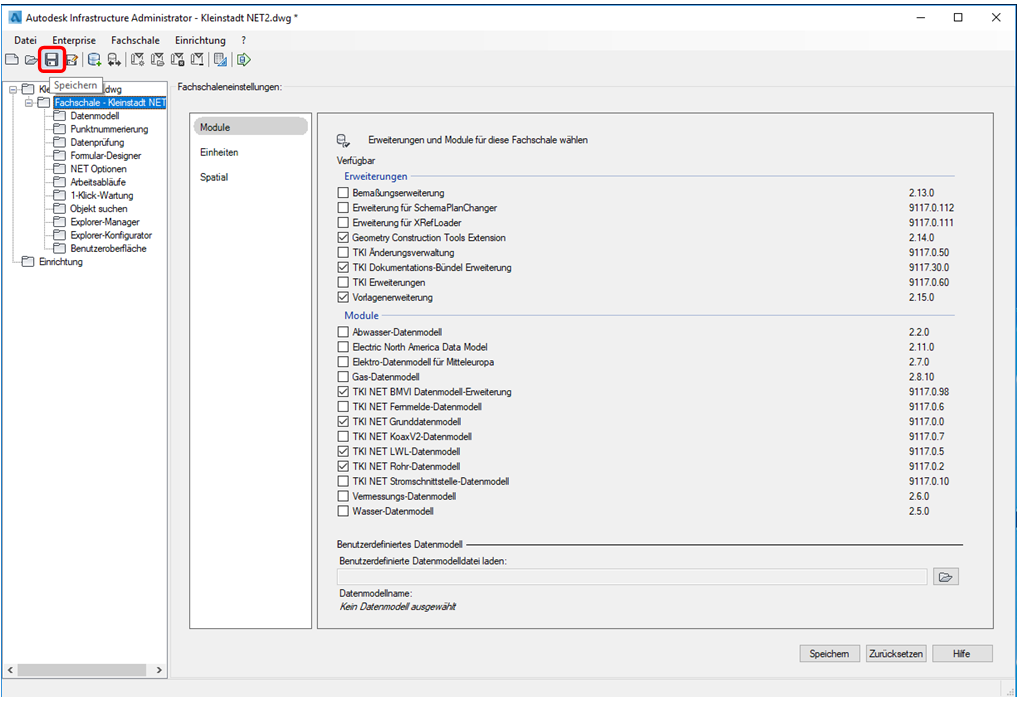Select NET Optionen in the tree
Viewport: 1021px width, 703px height.
(x=98, y=169)
